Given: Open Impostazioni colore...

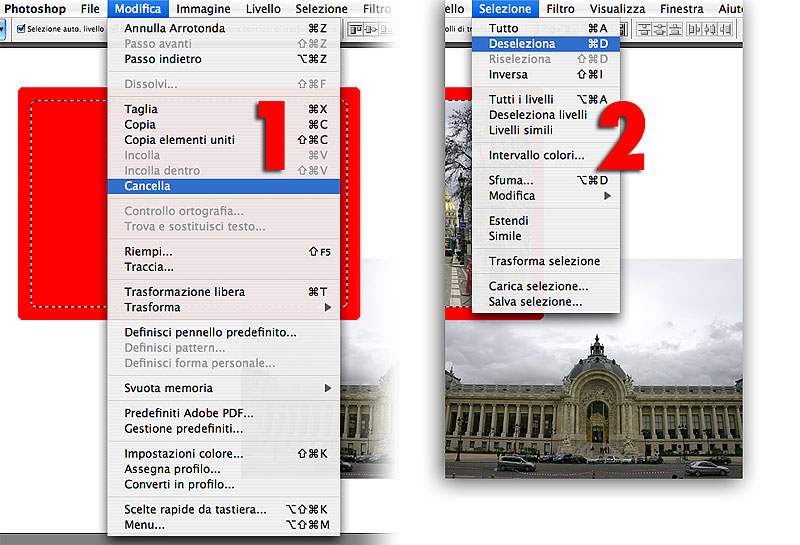Looking at the screenshot, I should (223, 454).
